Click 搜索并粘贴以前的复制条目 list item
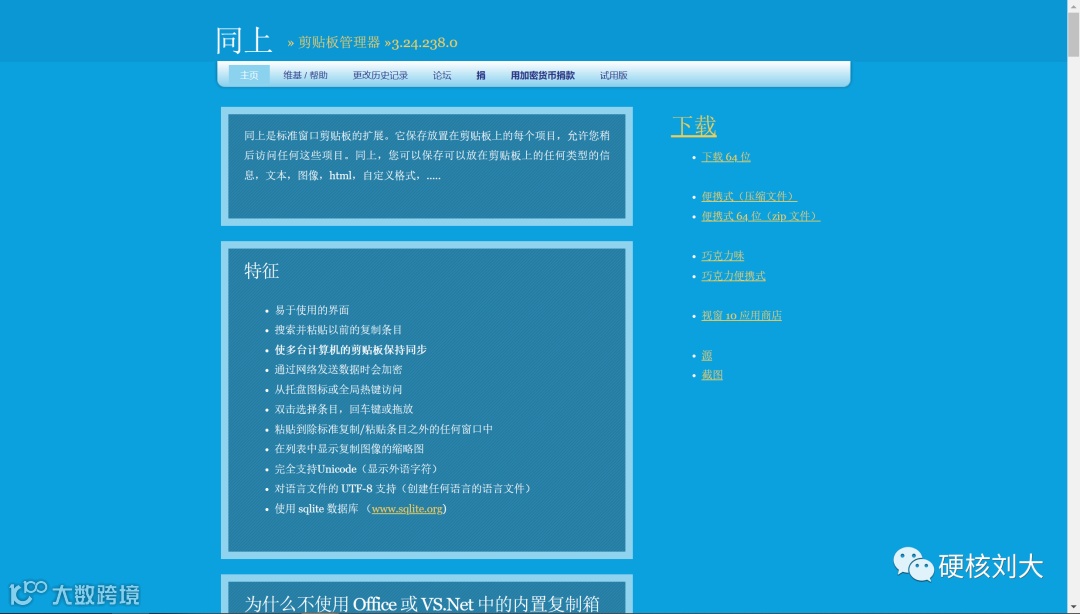The height and width of the screenshot is (614, 1080). pos(338,330)
